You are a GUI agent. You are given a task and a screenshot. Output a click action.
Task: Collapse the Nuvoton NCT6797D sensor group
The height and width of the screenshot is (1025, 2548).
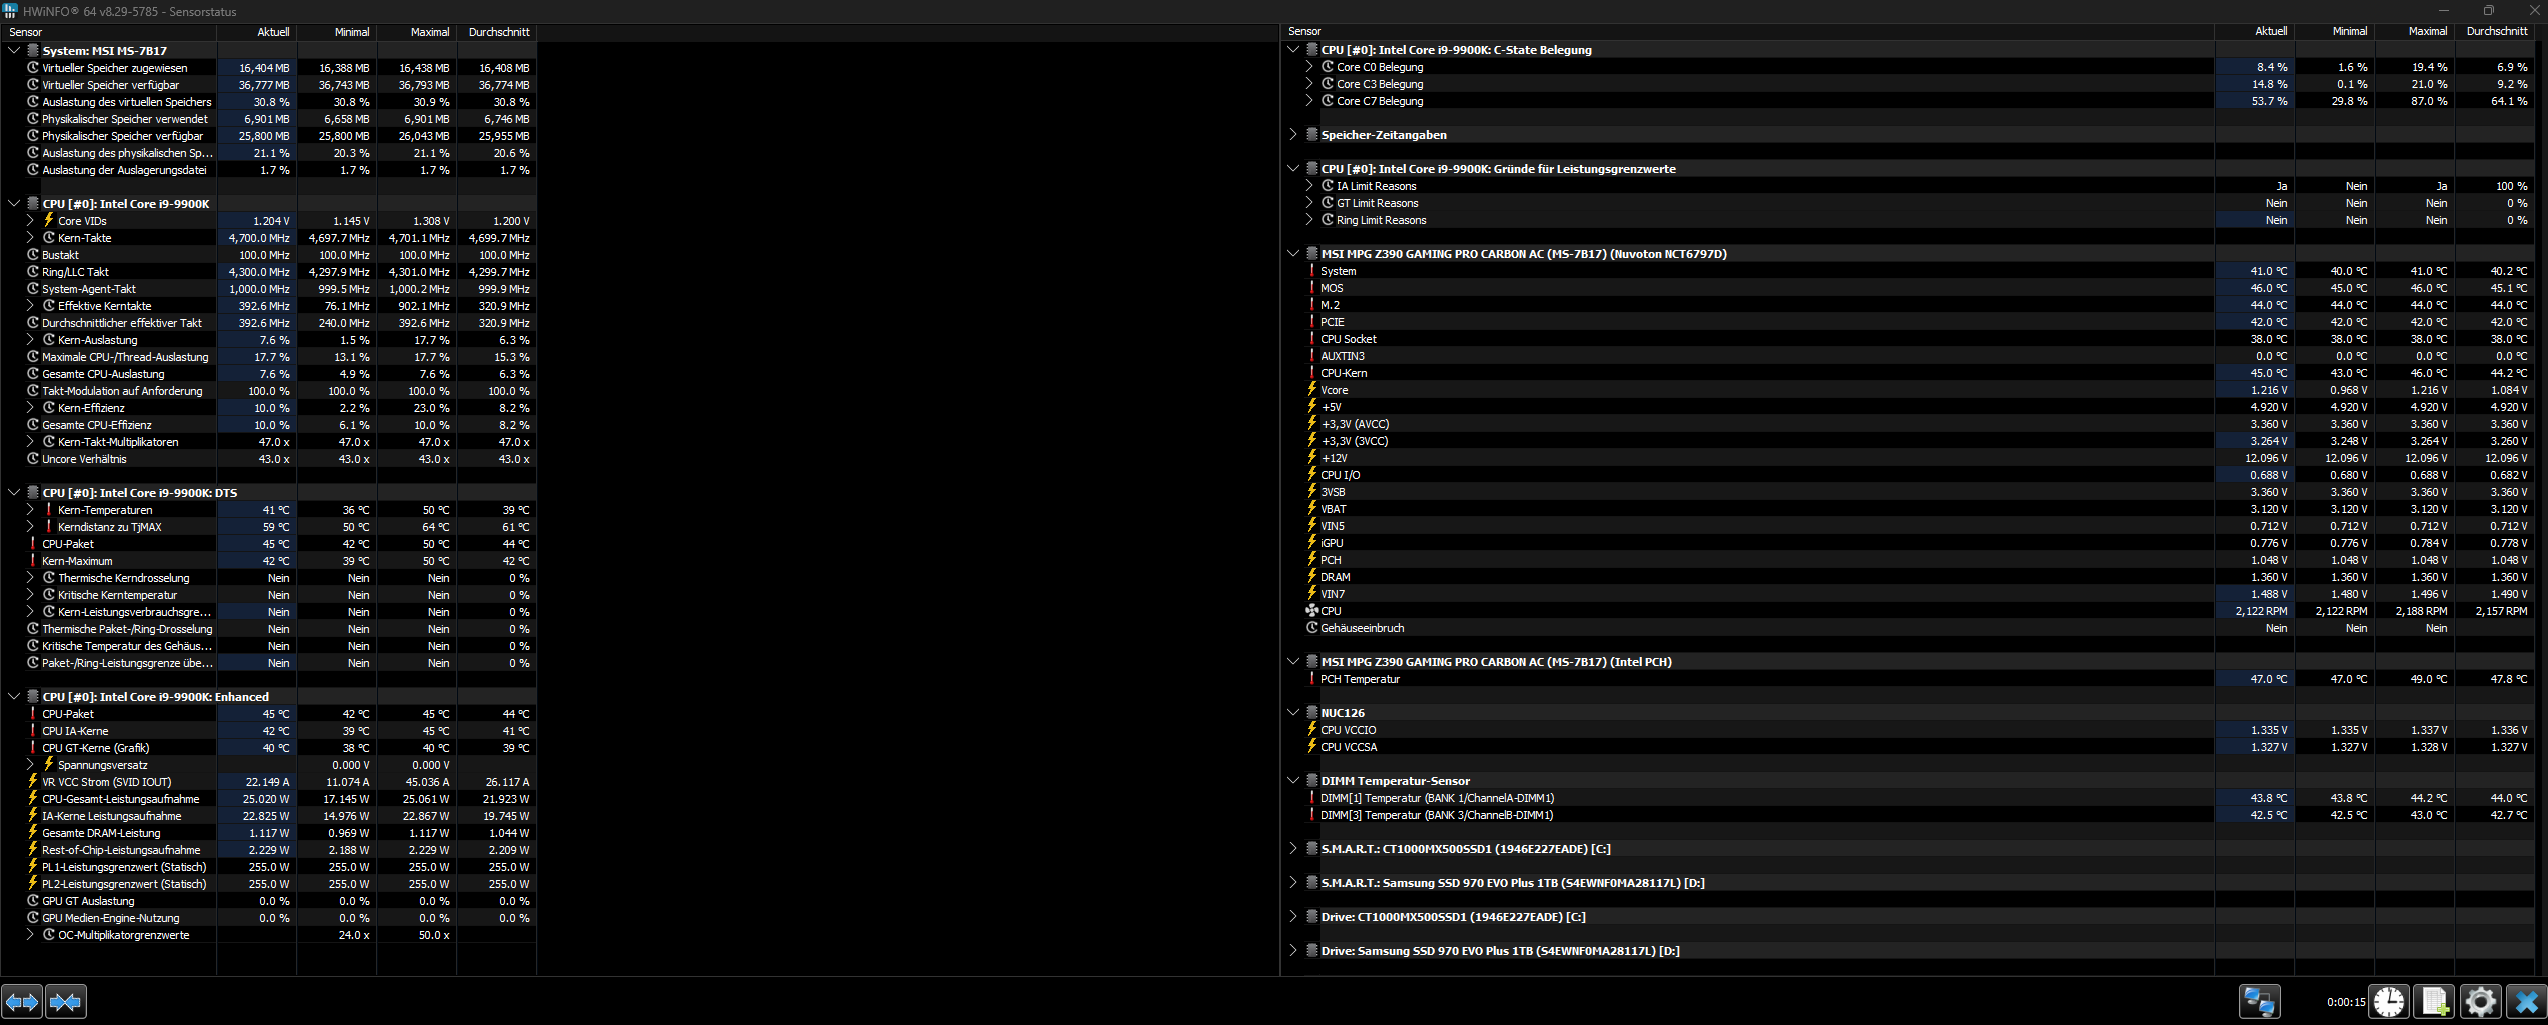(x=1293, y=254)
